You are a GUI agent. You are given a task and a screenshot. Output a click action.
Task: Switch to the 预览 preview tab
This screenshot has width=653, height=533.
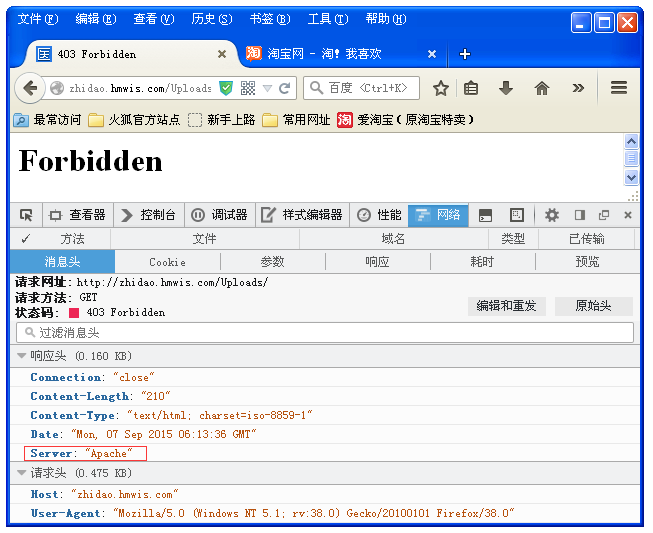[x=587, y=262]
